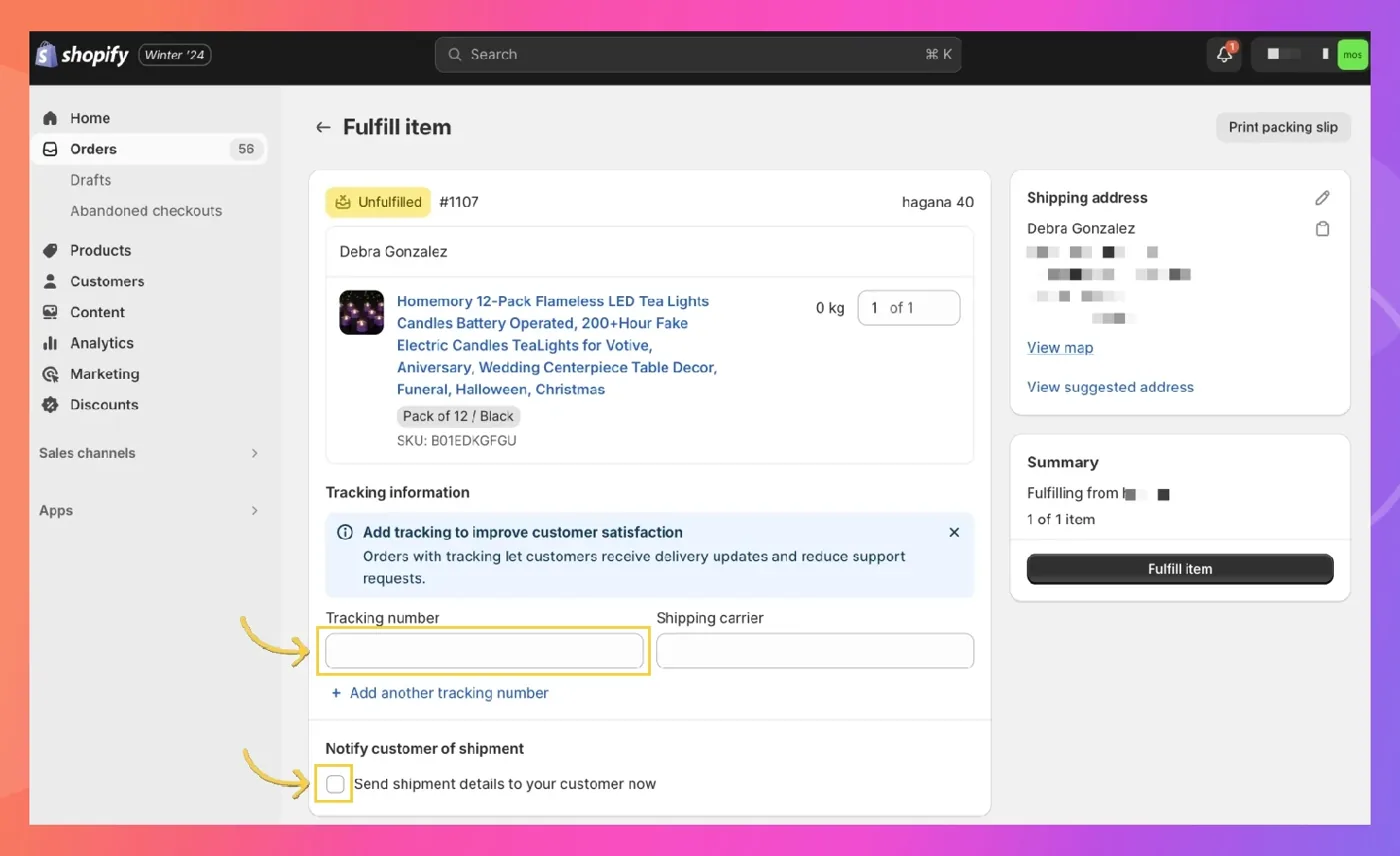The image size is (1400, 856).
Task: Check Send shipment details to customer
Action: coord(336,784)
